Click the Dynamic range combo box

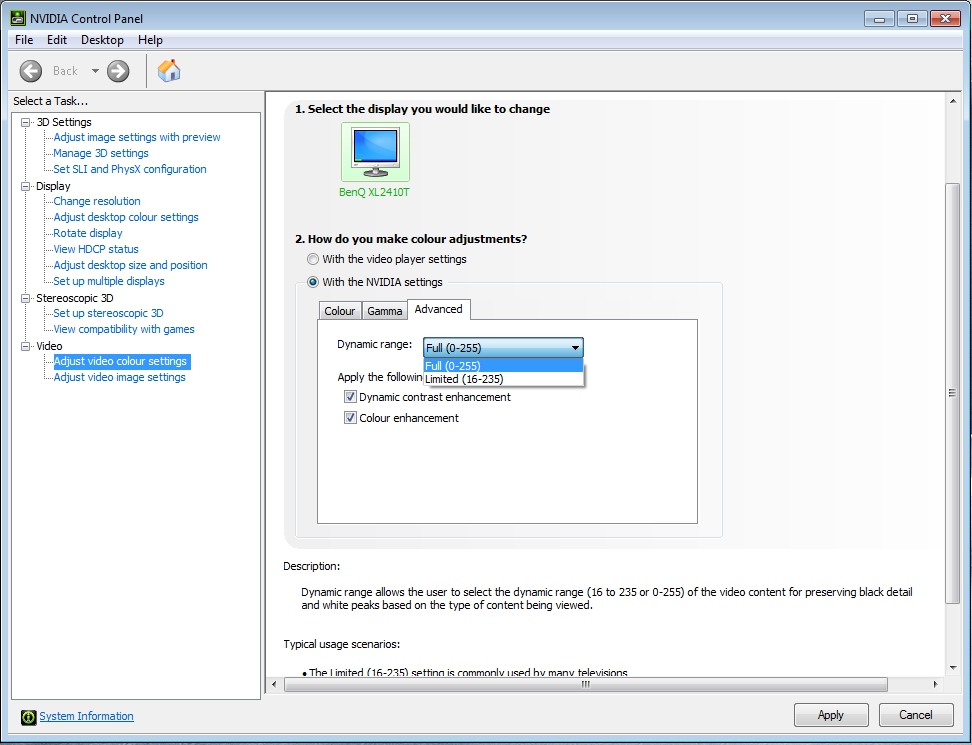503,348
